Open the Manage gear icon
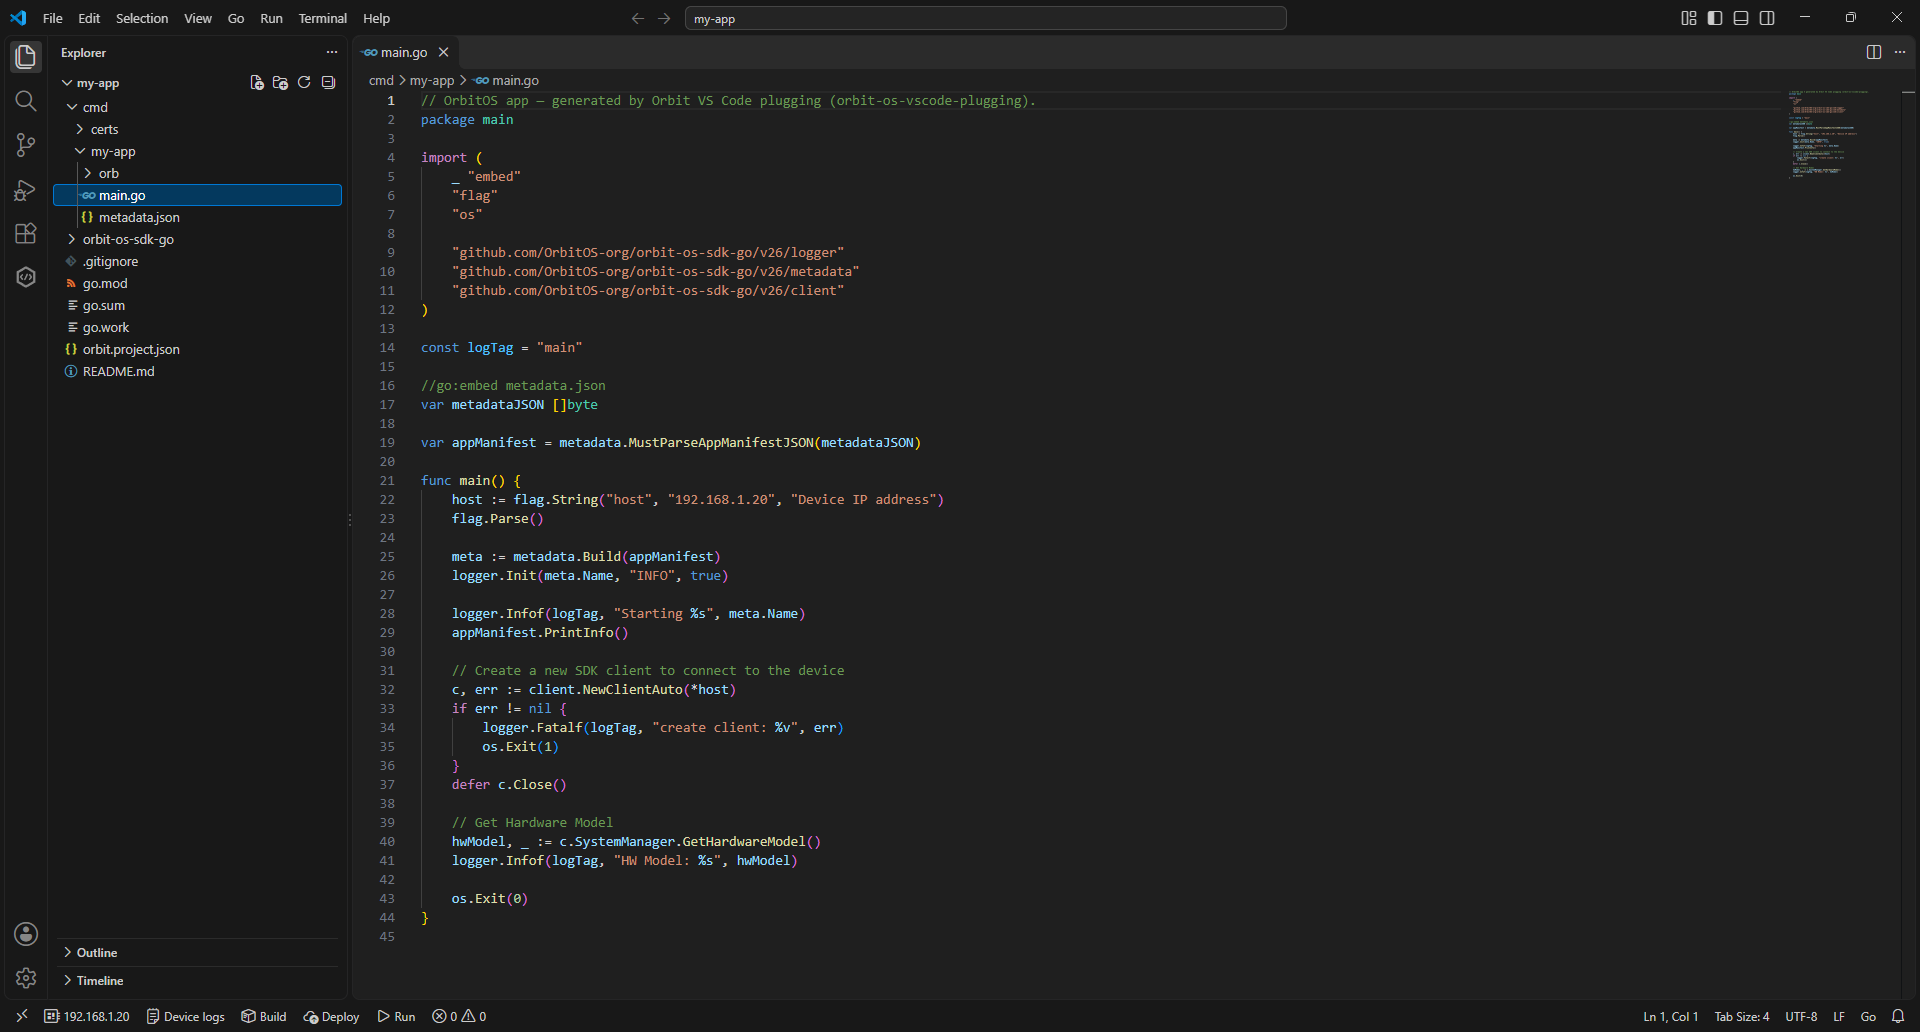Viewport: 1920px width, 1032px height. click(x=26, y=978)
